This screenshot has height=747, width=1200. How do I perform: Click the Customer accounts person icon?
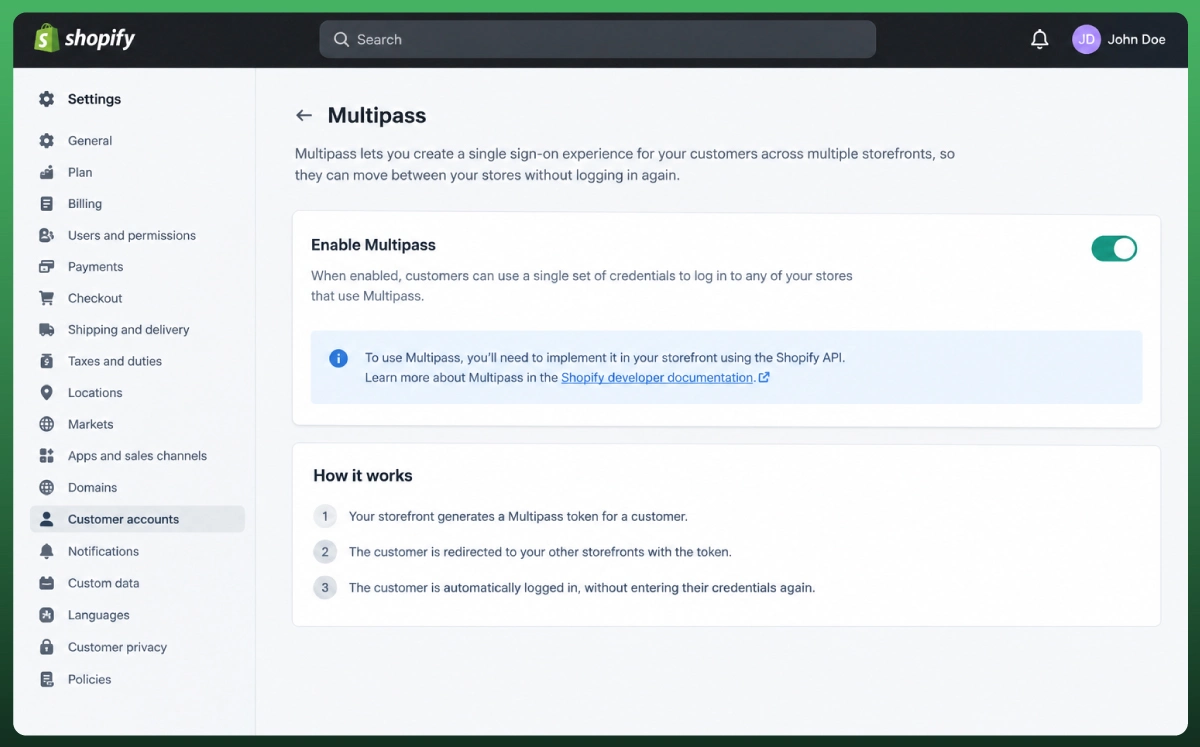click(x=46, y=519)
